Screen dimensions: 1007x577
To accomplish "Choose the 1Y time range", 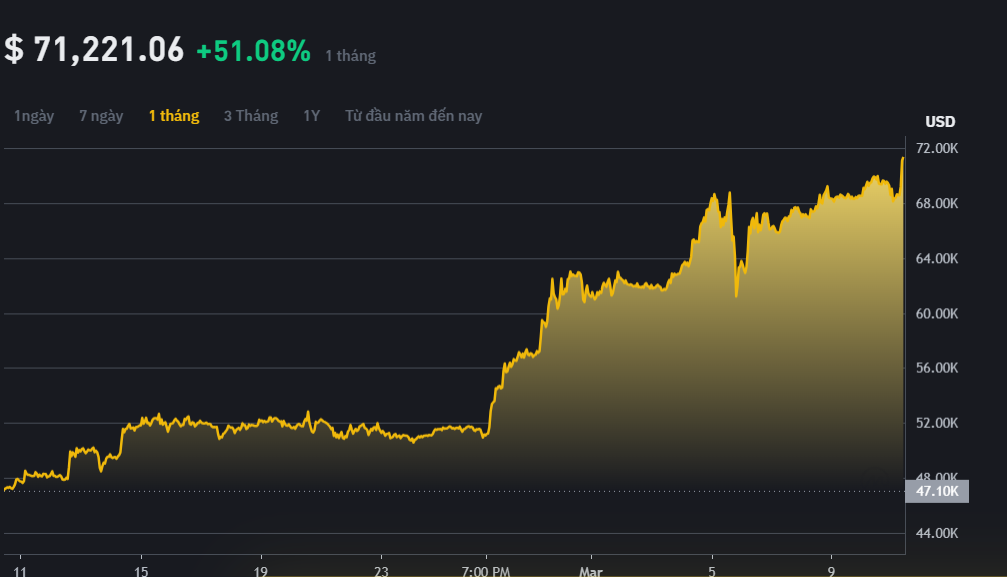I will coord(311,116).
